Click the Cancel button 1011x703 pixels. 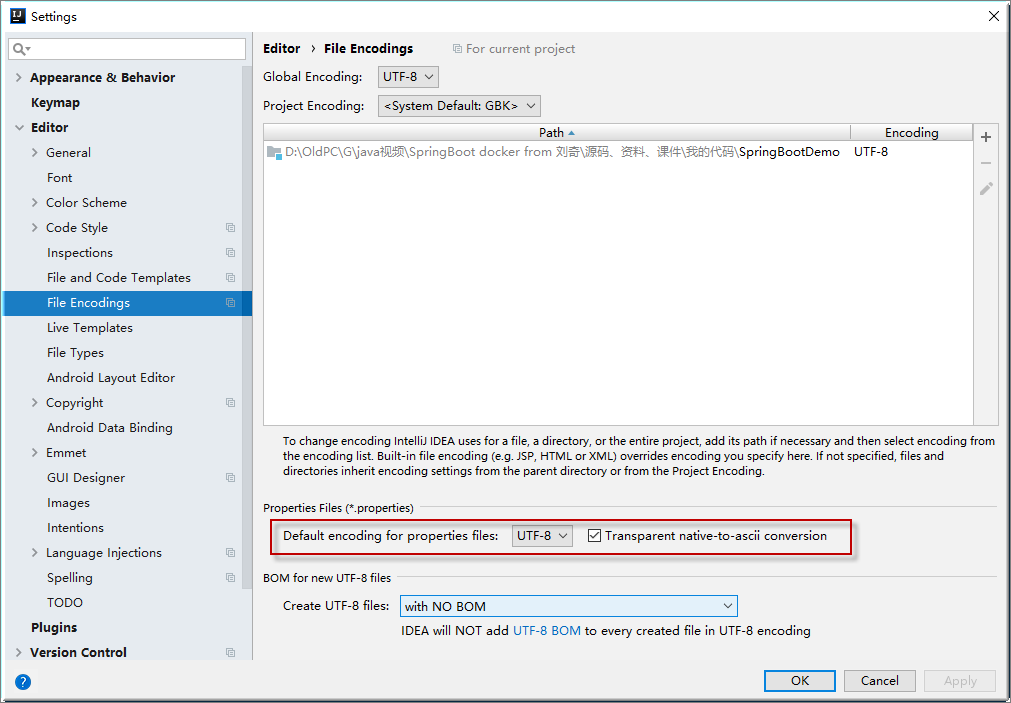[879, 680]
